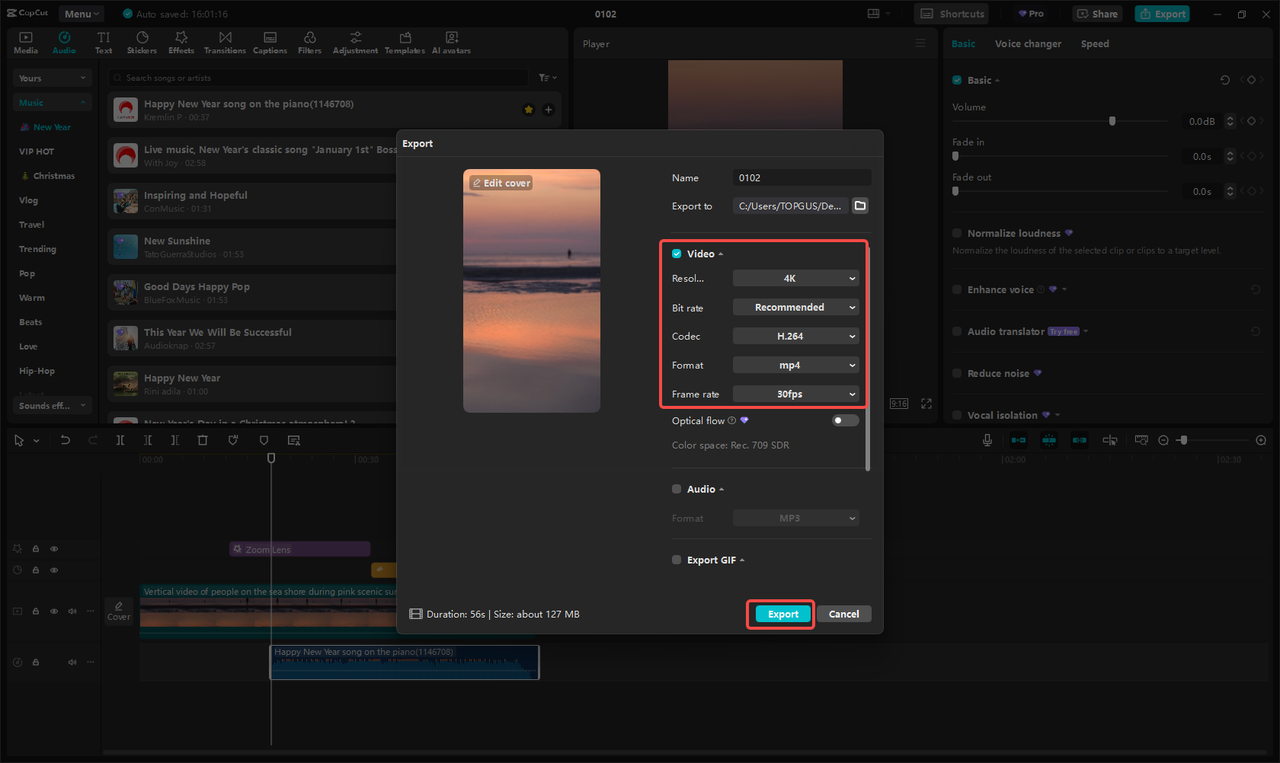Click the Player fullscreen icon

[926, 404]
